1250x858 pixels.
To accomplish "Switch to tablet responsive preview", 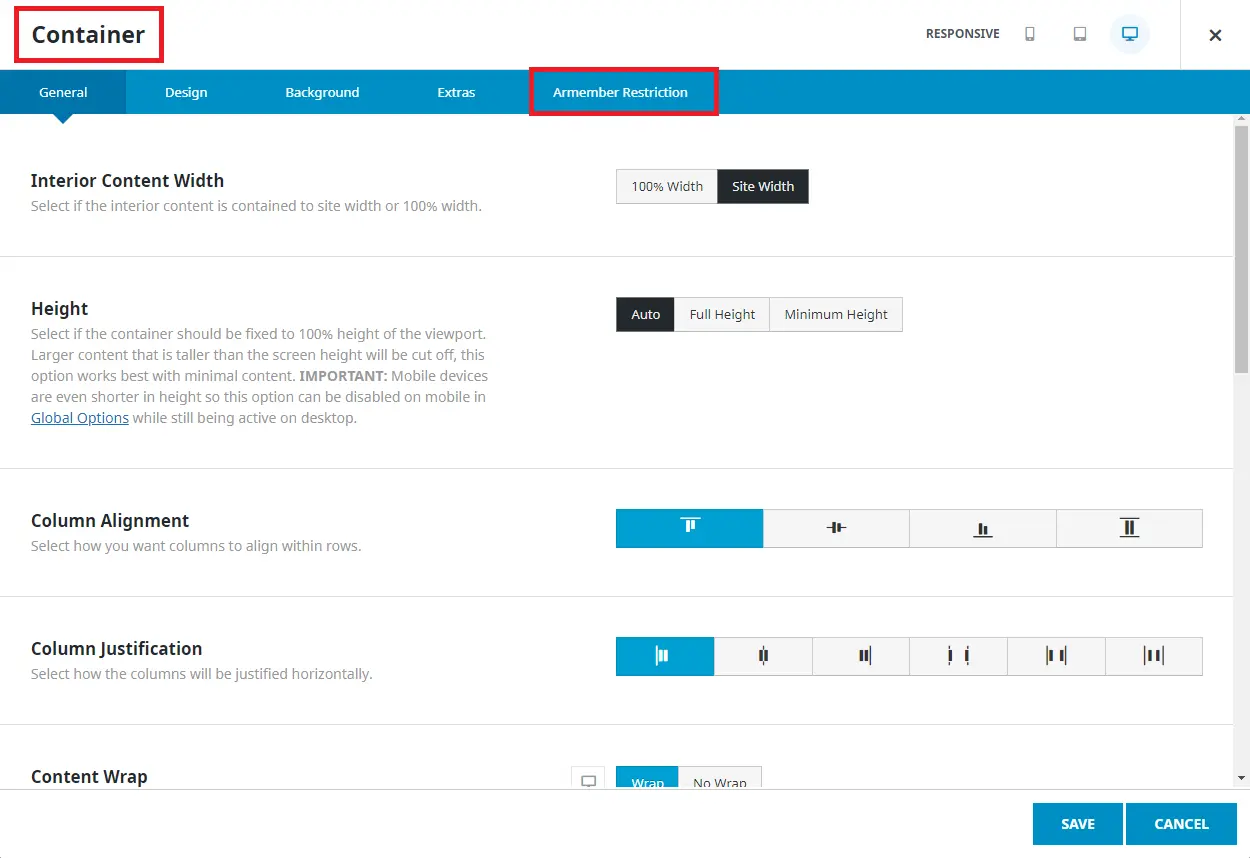I will tap(1080, 34).
